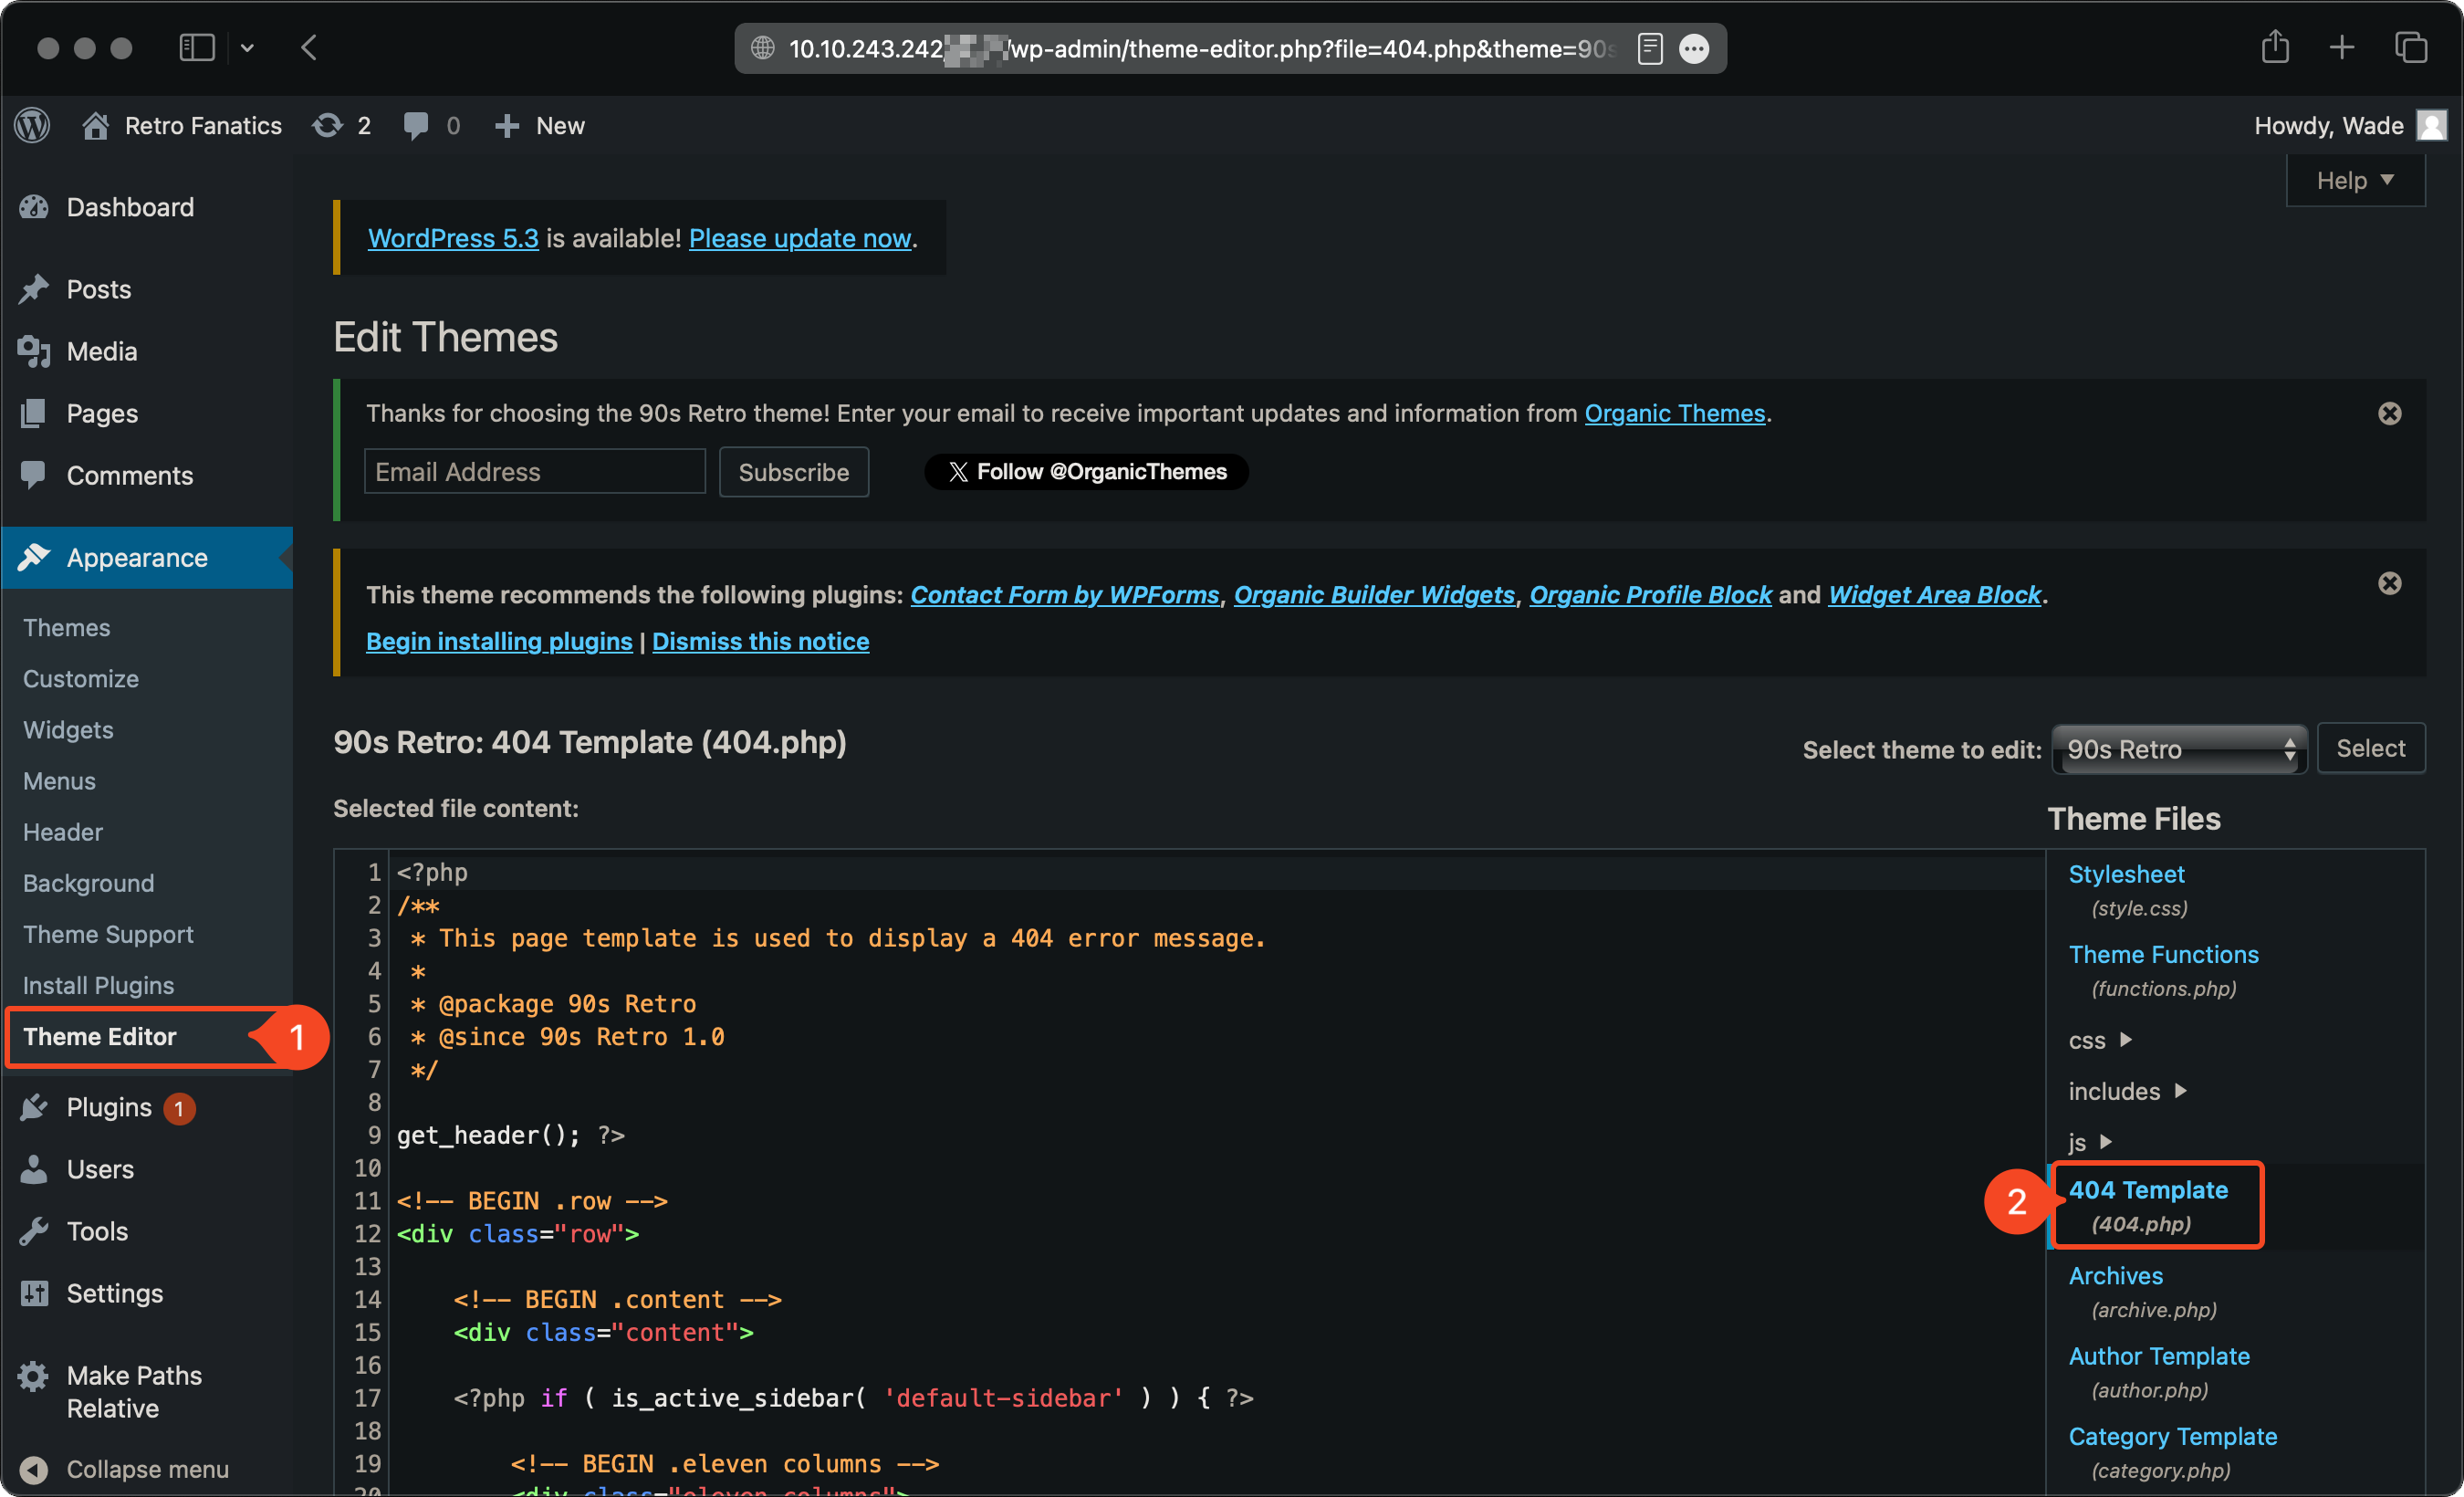
Task: Open the Customize submenu item
Action: point(81,678)
